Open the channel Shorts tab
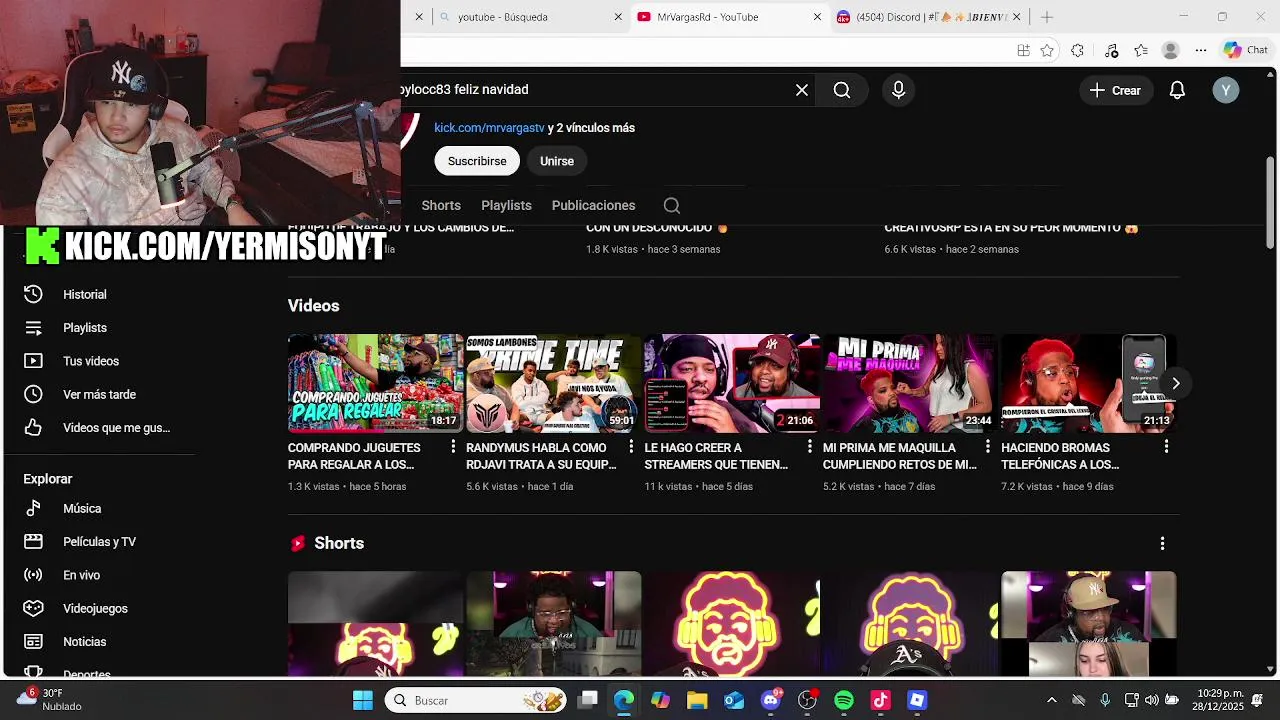The width and height of the screenshot is (1280, 720). pos(441,205)
